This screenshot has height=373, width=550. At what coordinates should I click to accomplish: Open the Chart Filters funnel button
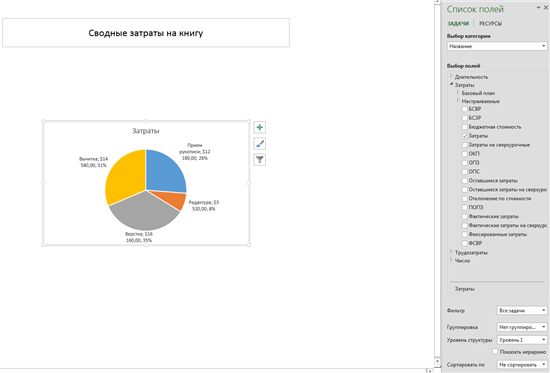260,160
